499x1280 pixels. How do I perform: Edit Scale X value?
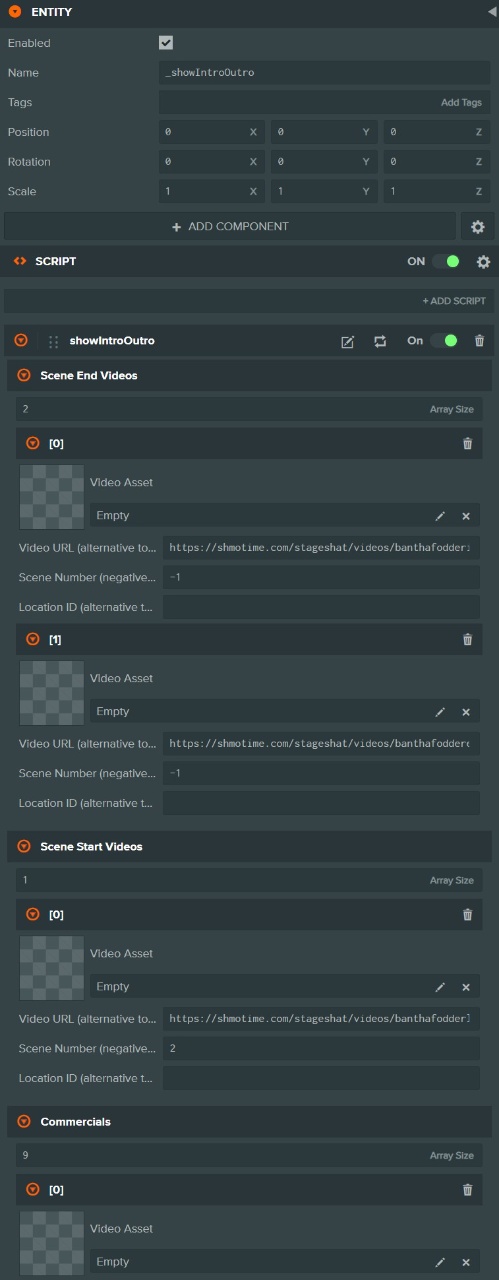tap(211, 191)
